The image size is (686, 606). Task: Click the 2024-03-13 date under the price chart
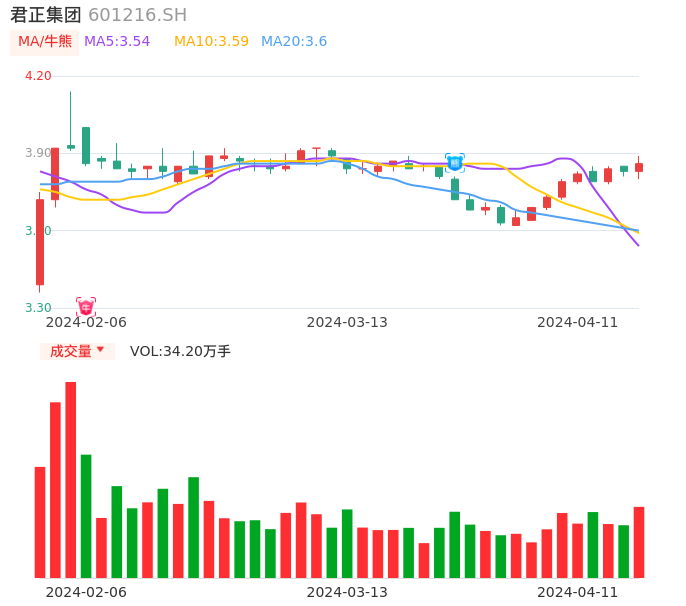[347, 322]
